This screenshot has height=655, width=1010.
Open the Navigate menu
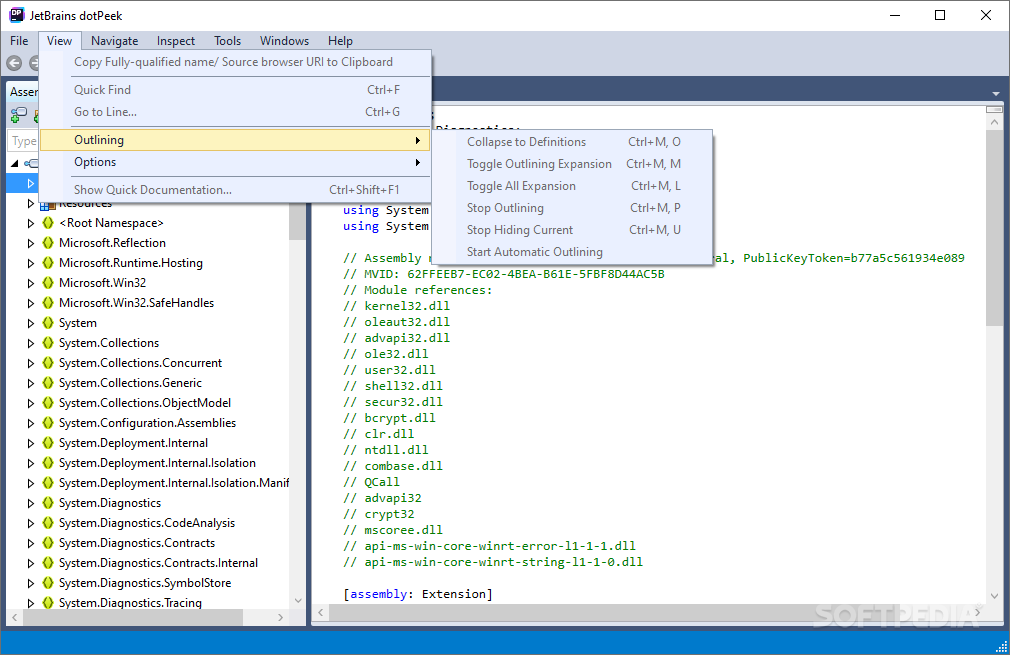click(x=114, y=41)
